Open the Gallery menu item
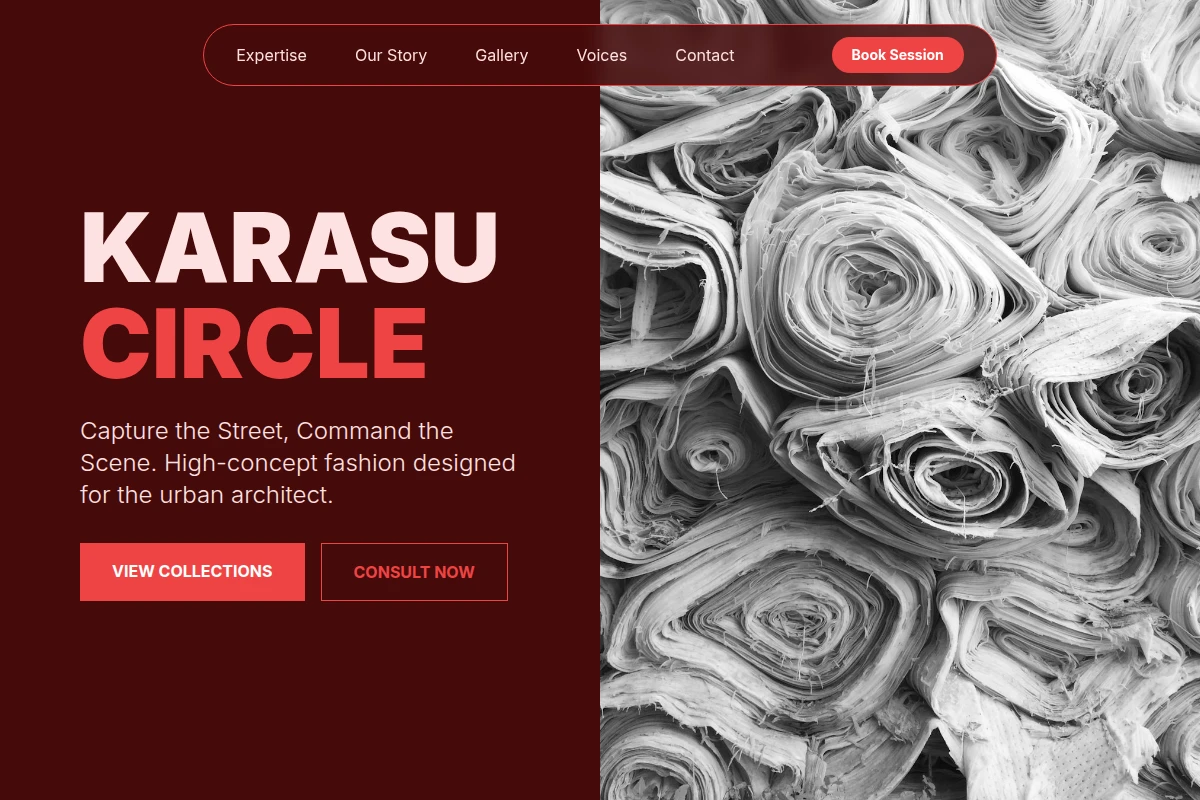The image size is (1200, 800). click(x=501, y=56)
